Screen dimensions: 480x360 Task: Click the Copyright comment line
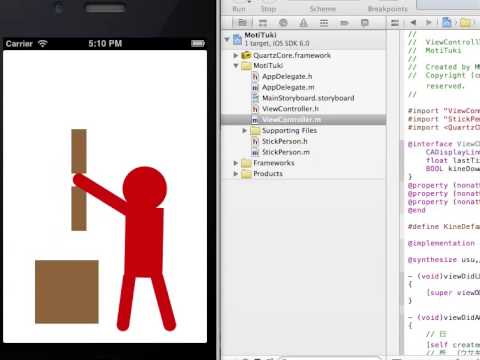444,75
